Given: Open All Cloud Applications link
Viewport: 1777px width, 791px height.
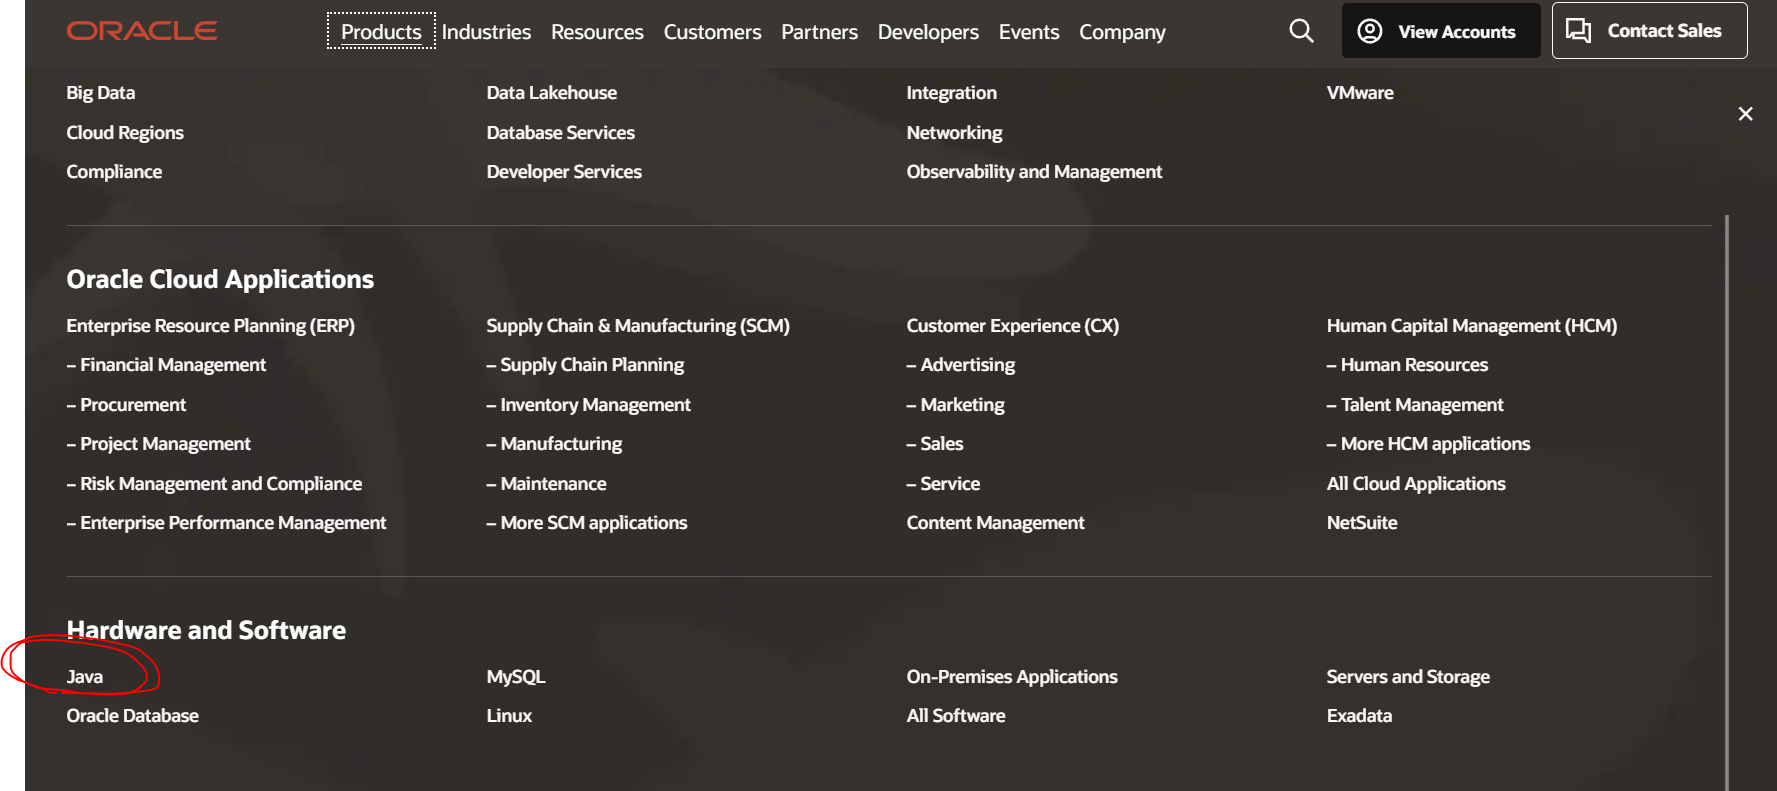Looking at the screenshot, I should [1415, 484].
